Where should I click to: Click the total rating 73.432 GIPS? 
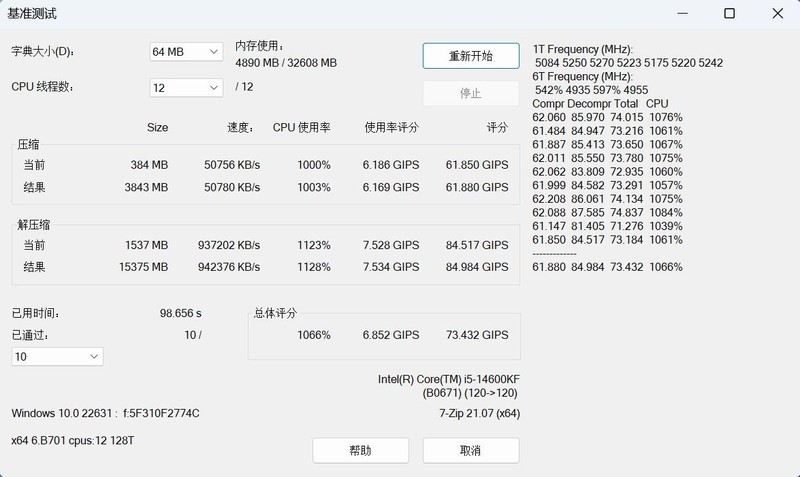pyautogui.click(x=477, y=335)
